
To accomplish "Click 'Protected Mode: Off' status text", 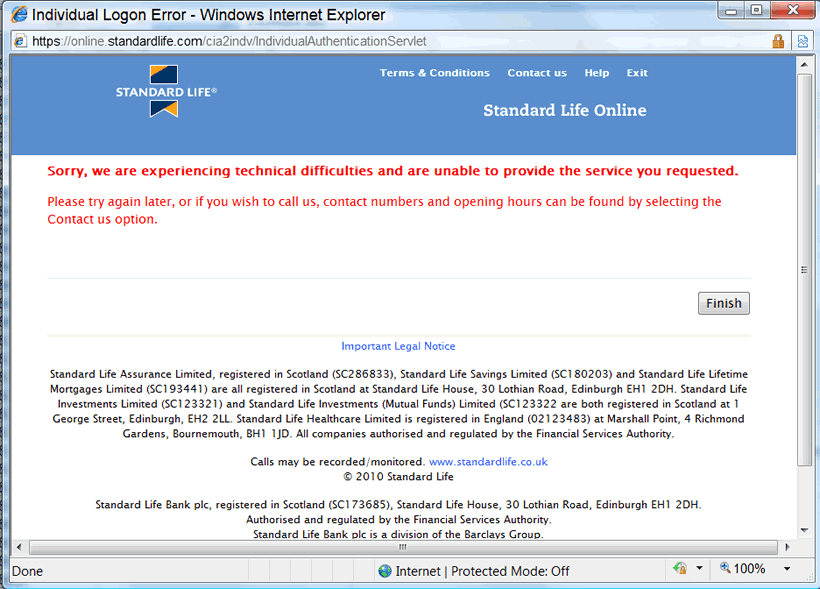I will pyautogui.click(x=510, y=571).
